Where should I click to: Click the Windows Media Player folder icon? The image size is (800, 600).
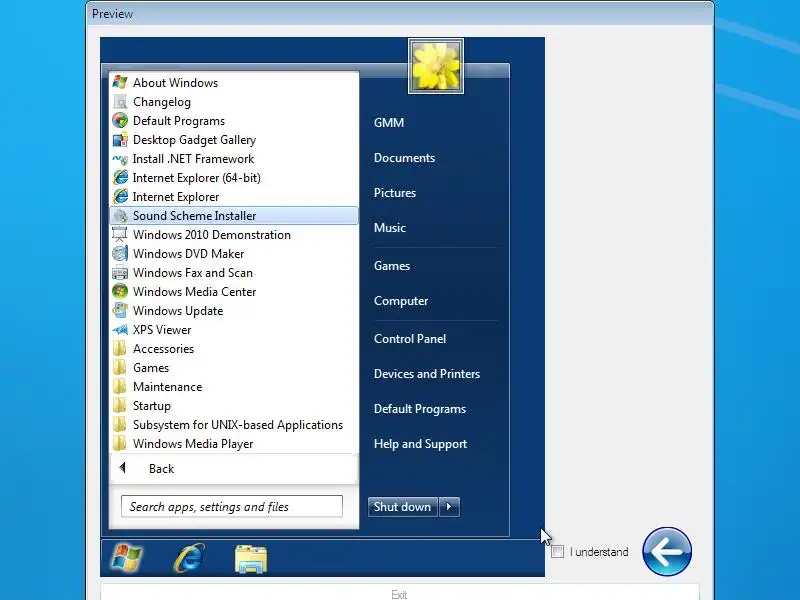(x=120, y=443)
